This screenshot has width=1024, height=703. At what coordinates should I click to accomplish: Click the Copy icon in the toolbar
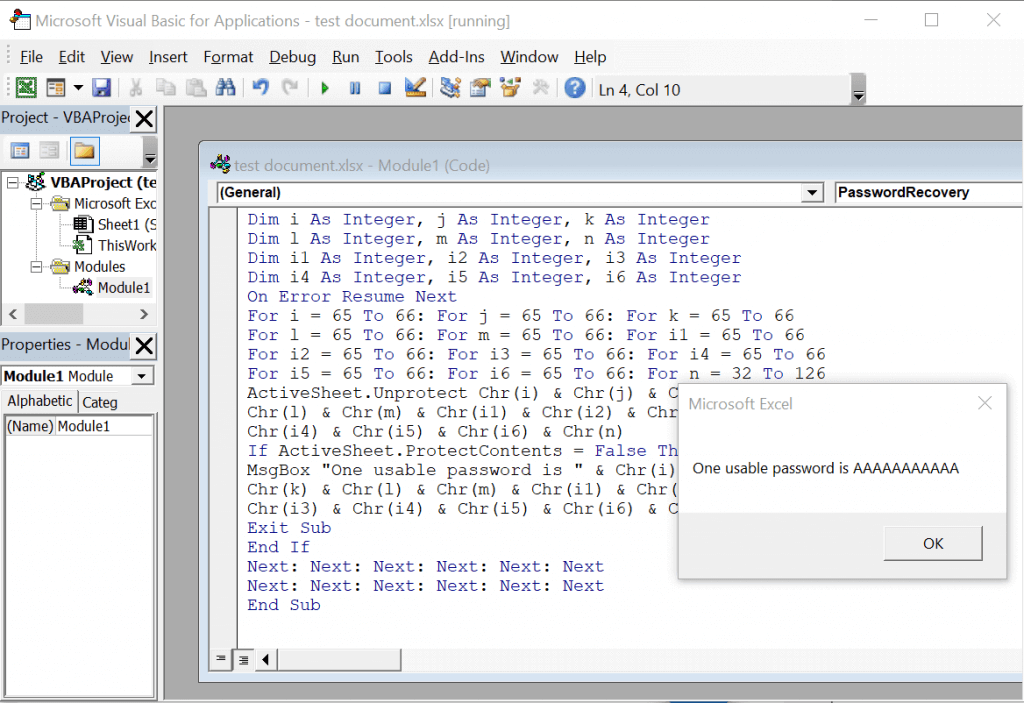pos(165,88)
